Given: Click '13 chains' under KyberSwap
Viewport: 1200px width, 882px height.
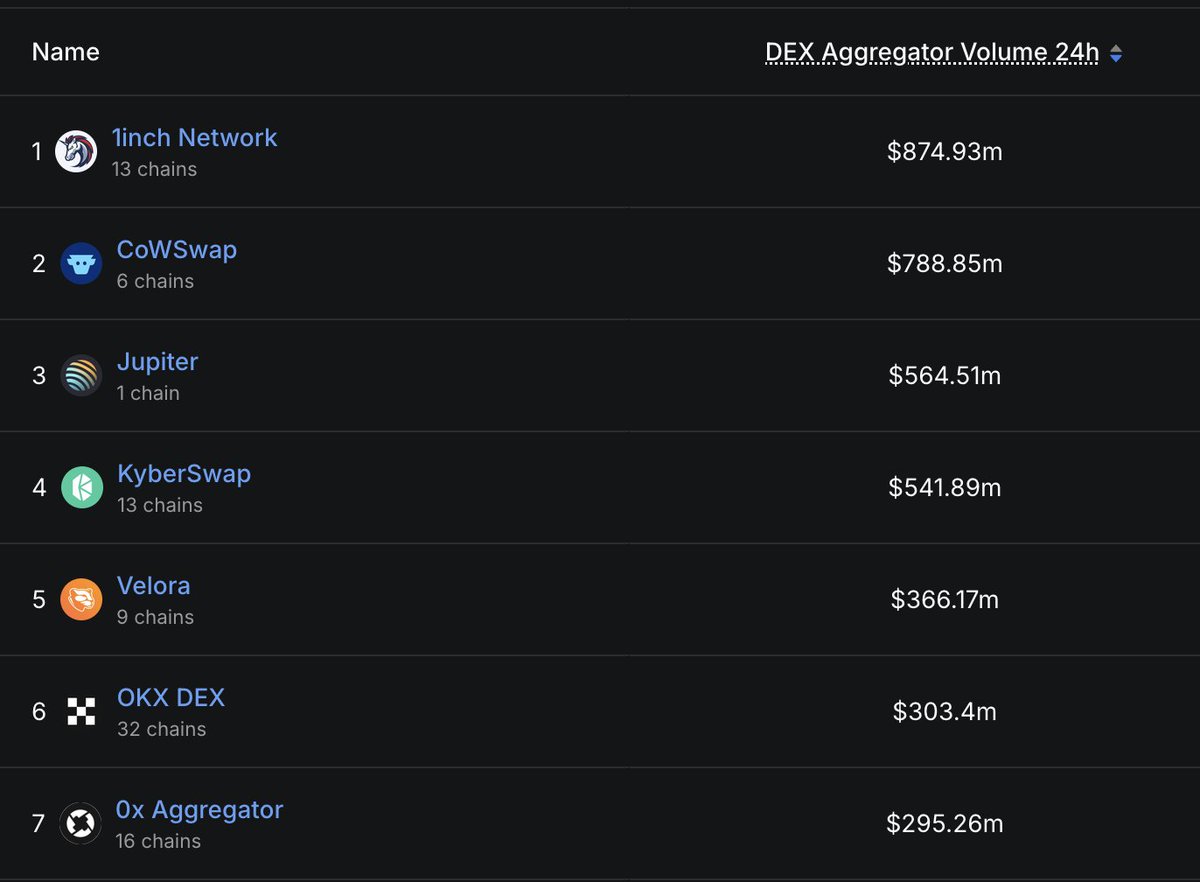Looking at the screenshot, I should coord(160,505).
